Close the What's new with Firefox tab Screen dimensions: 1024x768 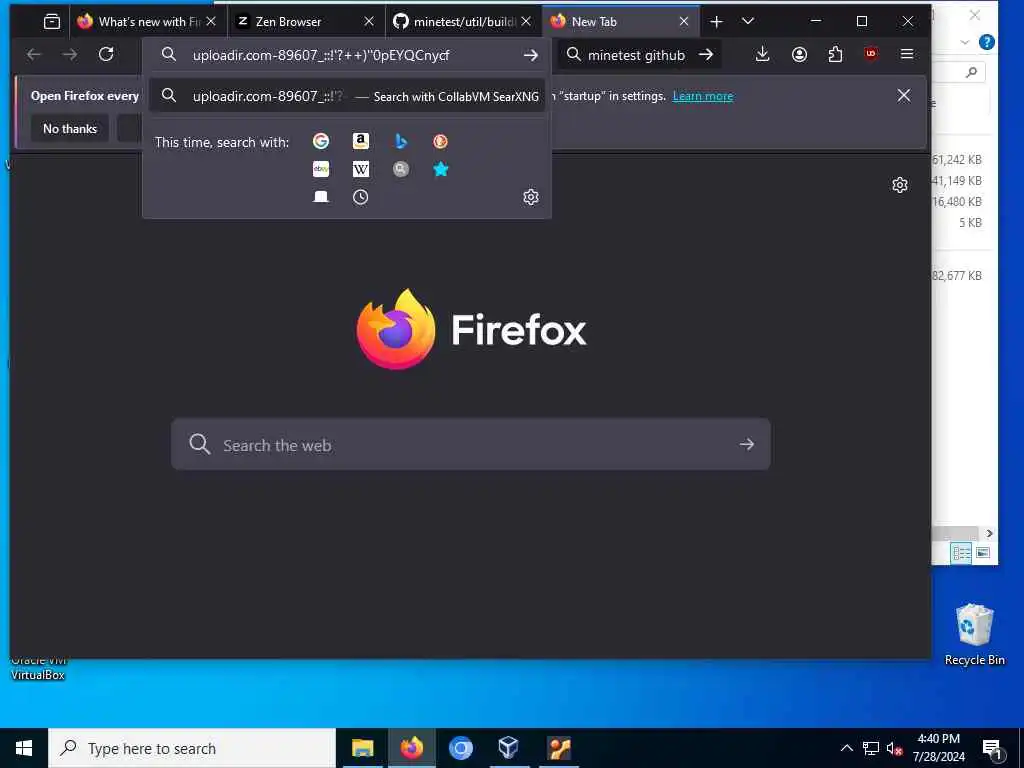[x=211, y=22]
